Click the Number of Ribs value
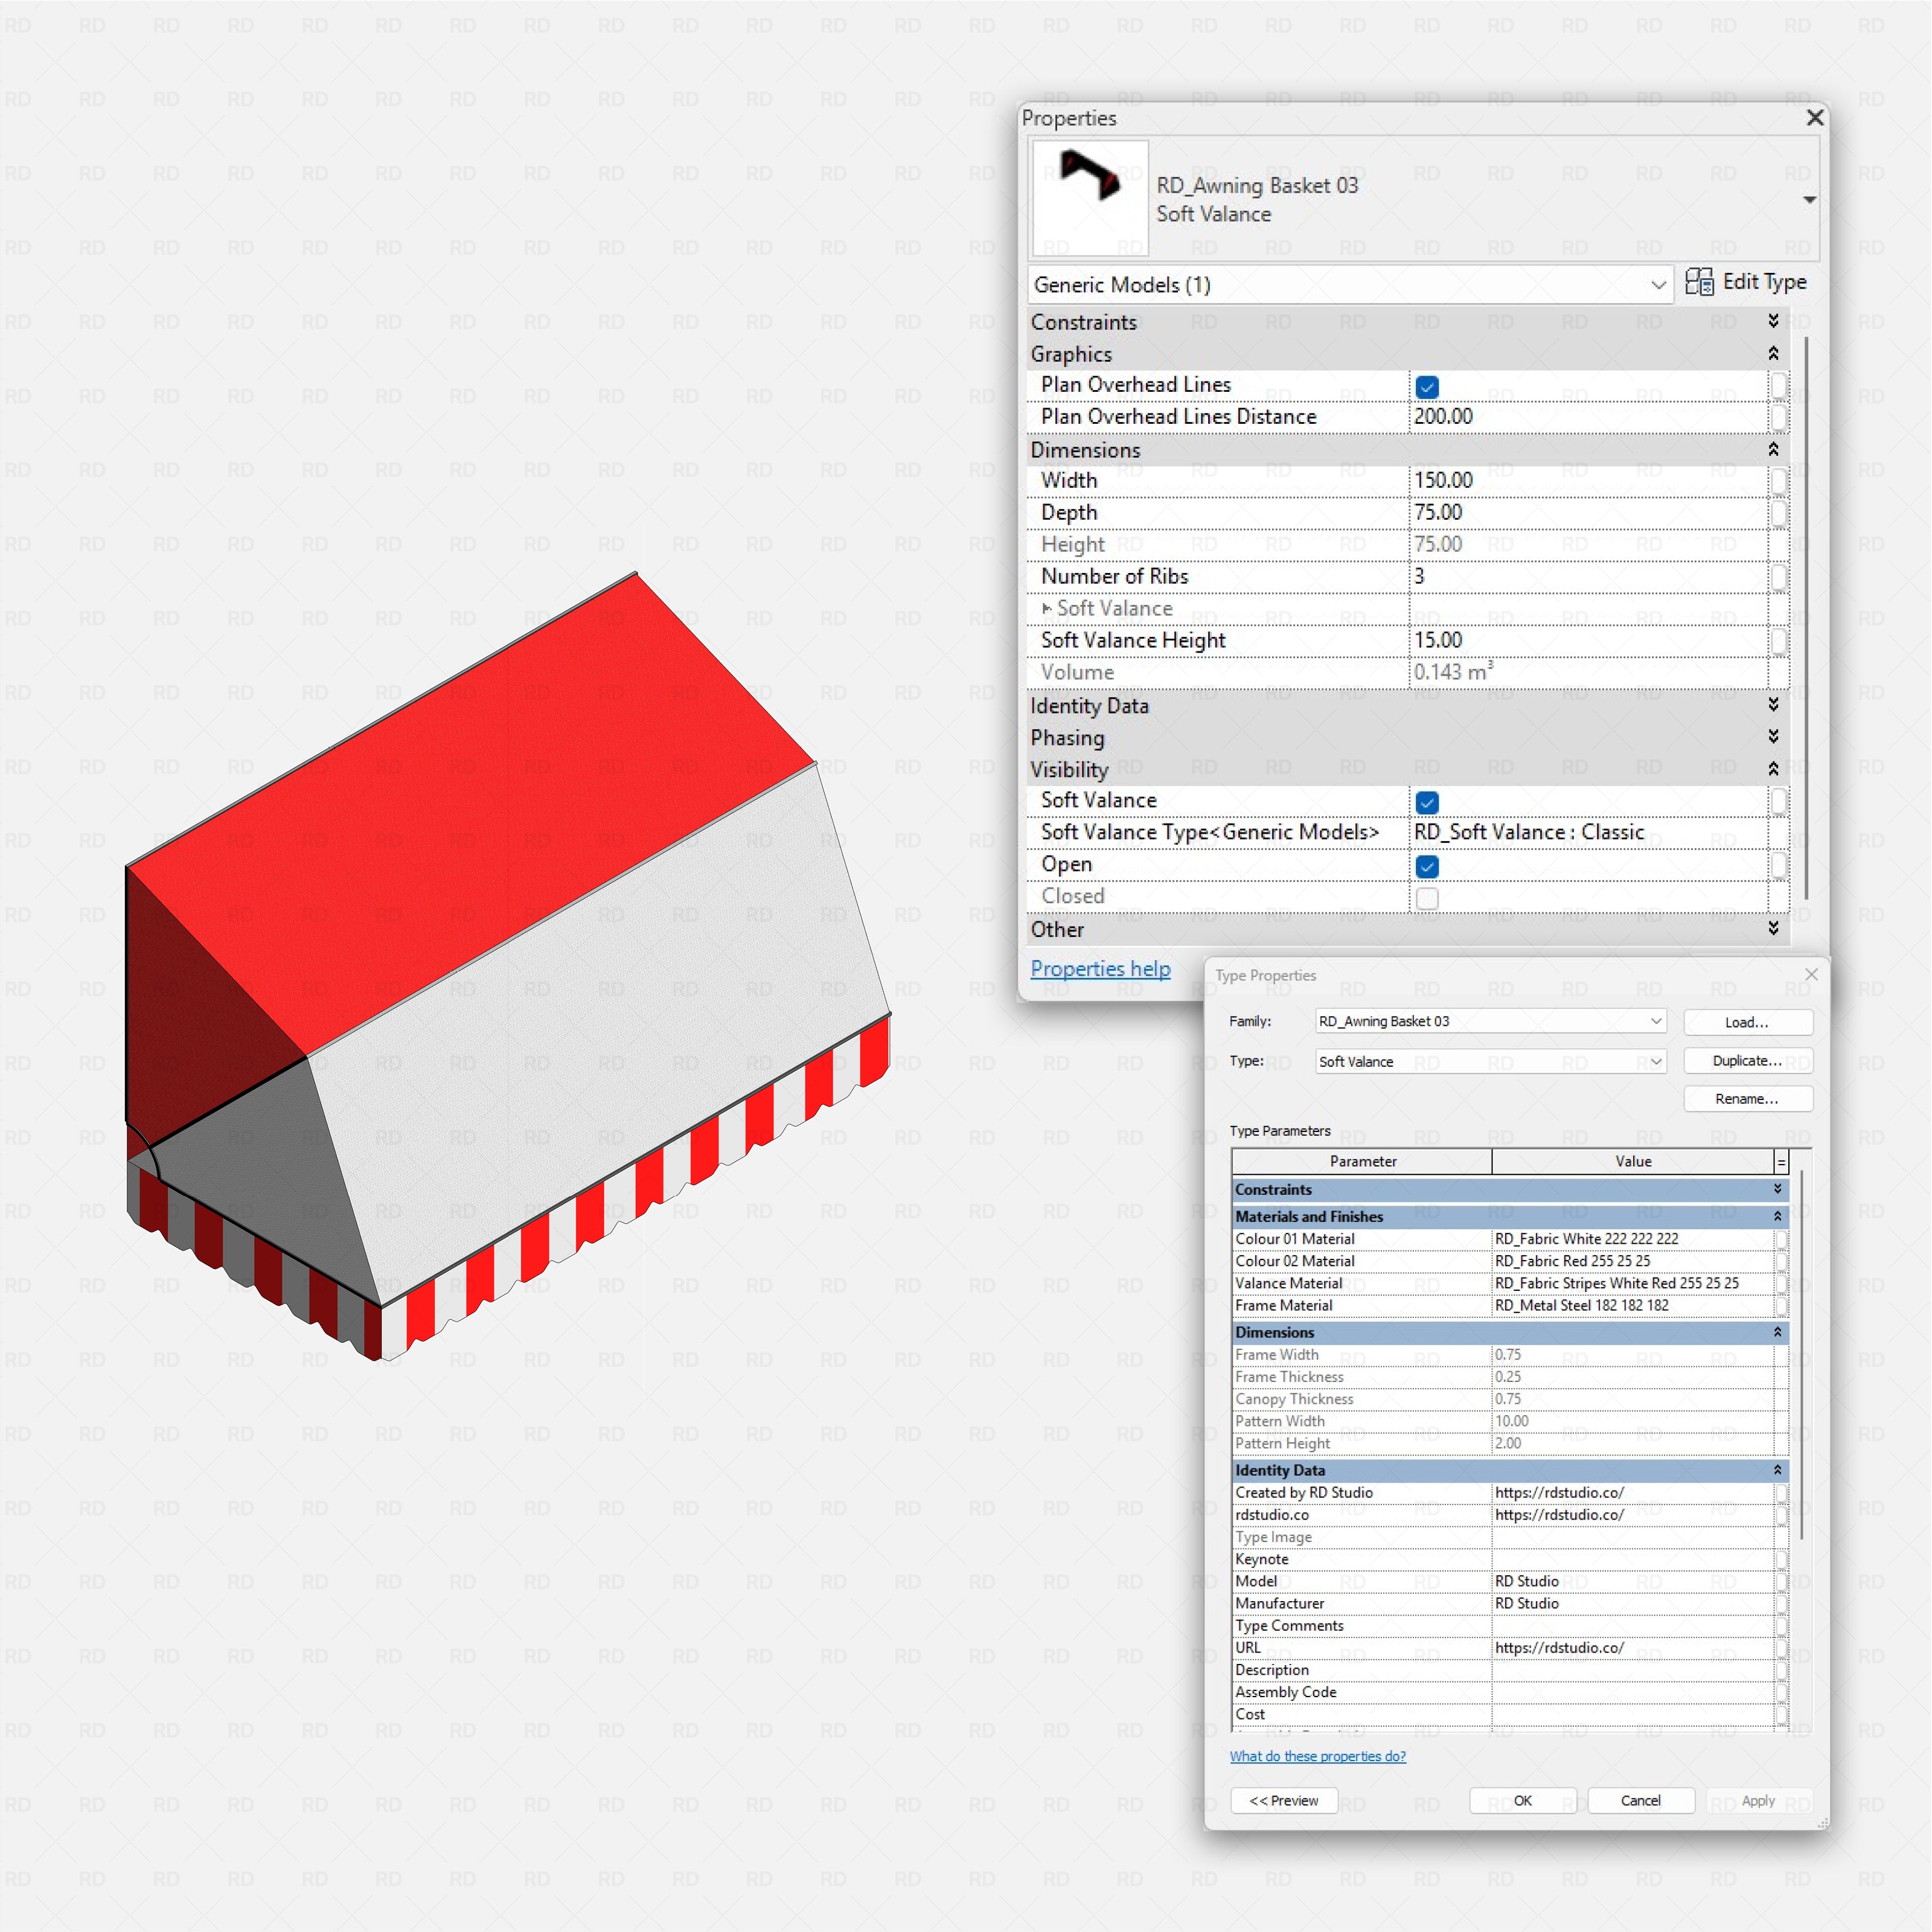This screenshot has height=1932, width=1932. (1588, 577)
